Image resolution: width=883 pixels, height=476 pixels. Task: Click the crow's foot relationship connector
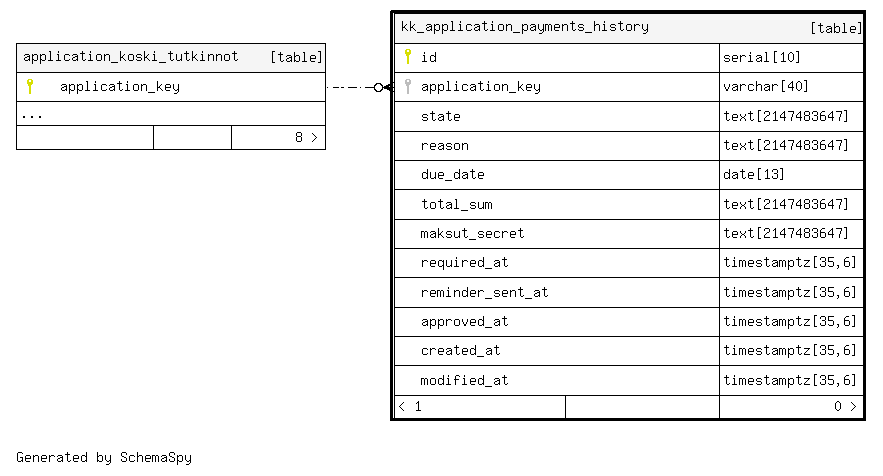pyautogui.click(x=384, y=87)
